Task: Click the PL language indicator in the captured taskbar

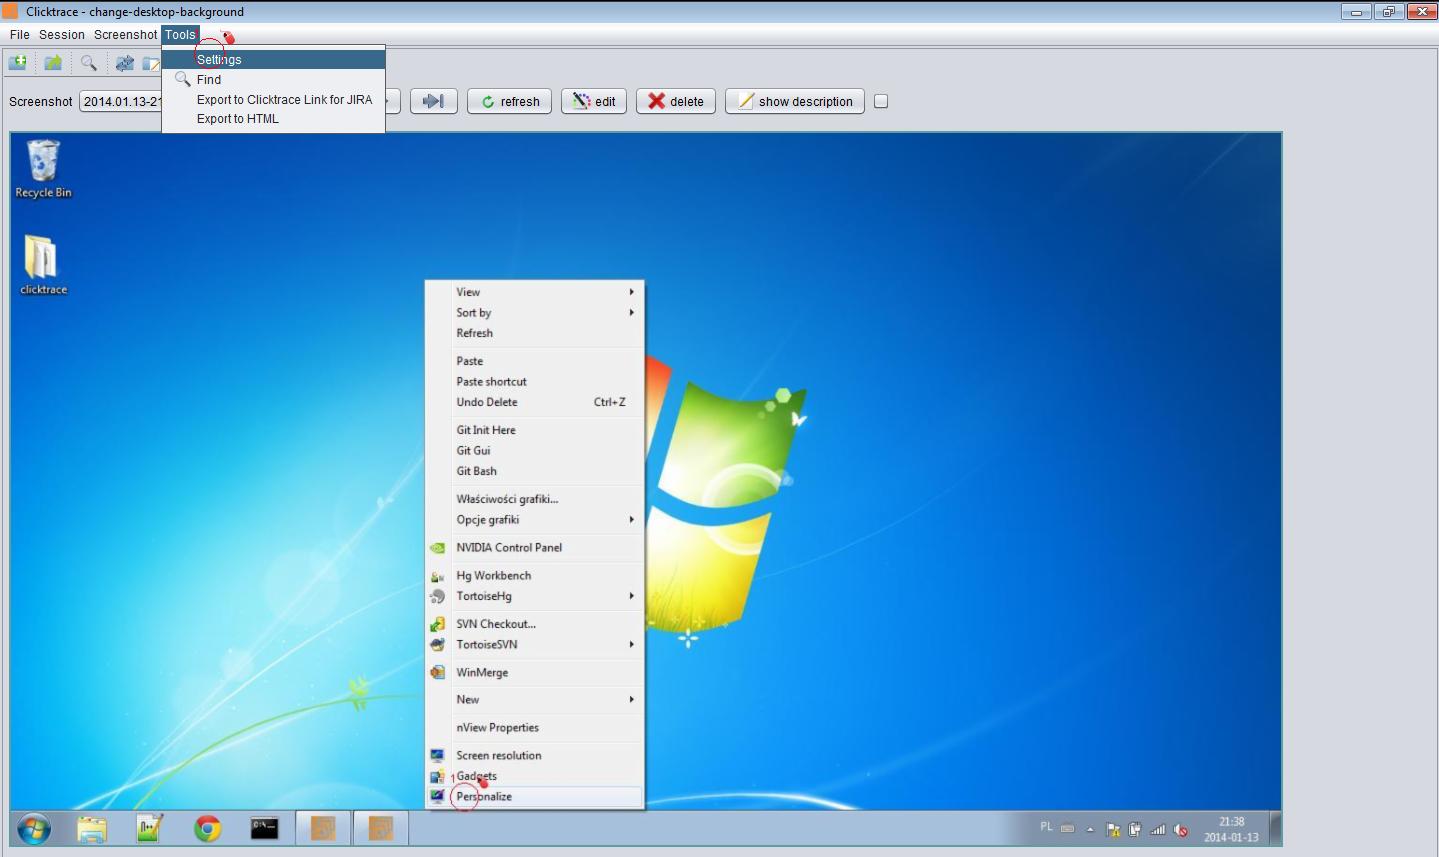Action: coord(1046,827)
